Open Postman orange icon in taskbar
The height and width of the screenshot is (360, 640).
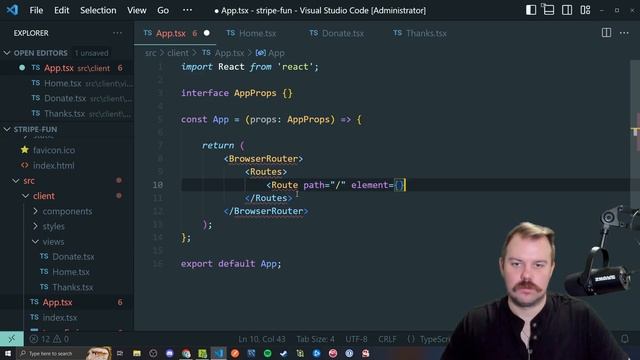235,353
